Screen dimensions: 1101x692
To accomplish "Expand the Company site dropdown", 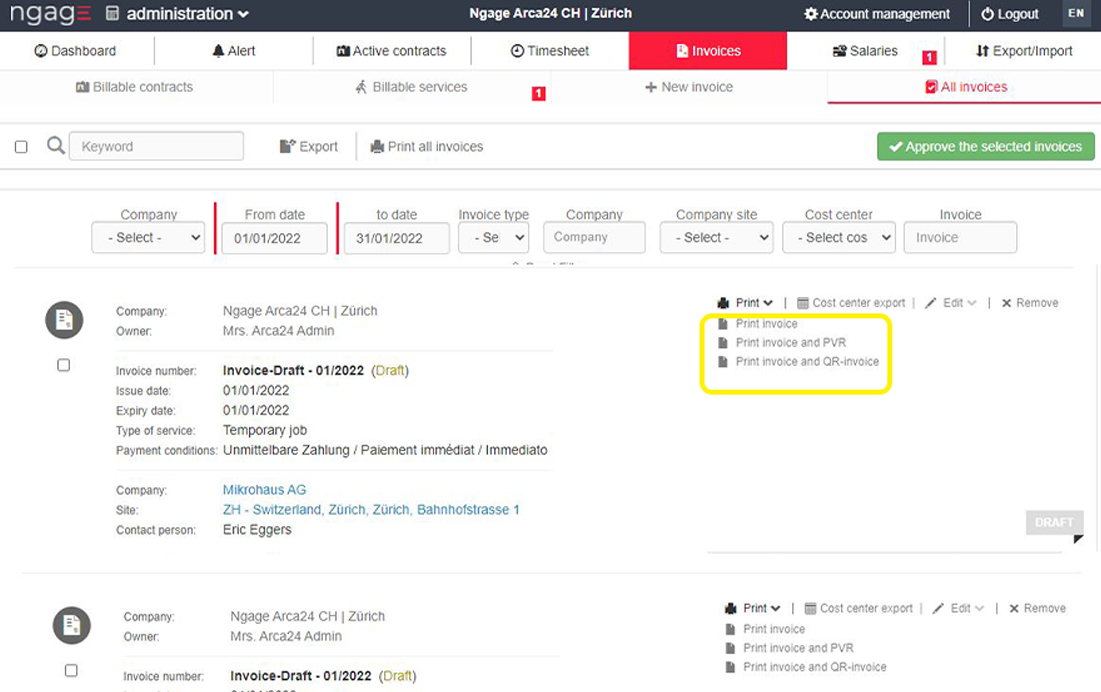I will (x=716, y=238).
